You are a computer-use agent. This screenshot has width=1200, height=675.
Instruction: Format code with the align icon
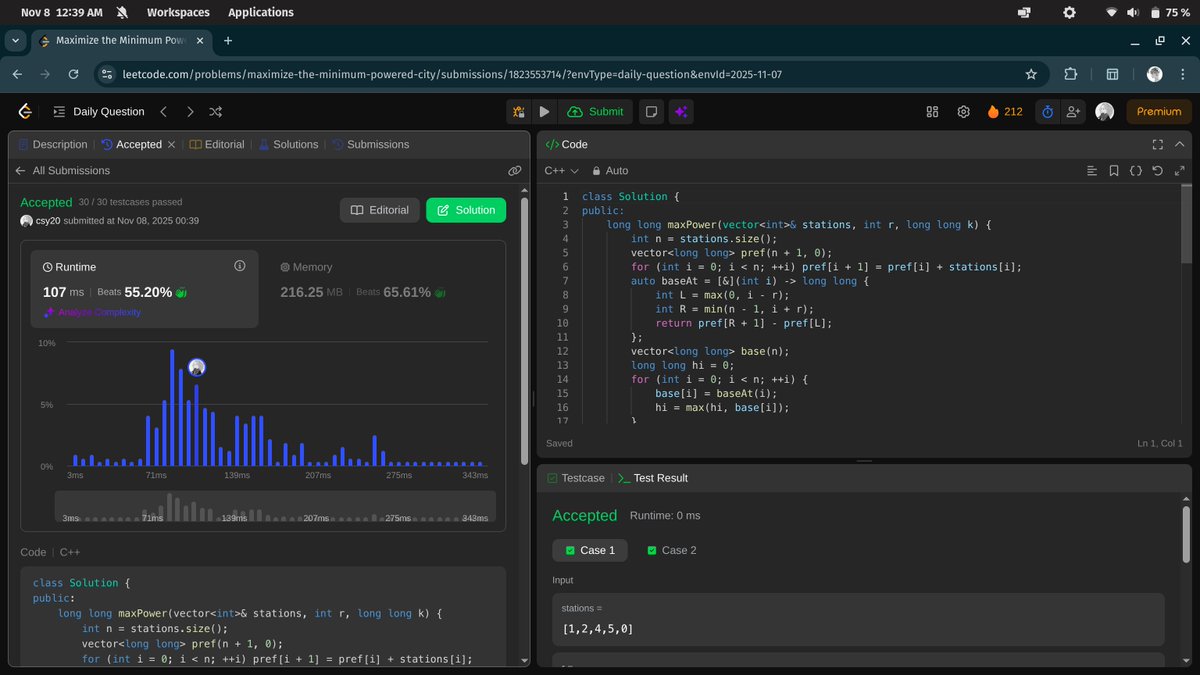1092,171
